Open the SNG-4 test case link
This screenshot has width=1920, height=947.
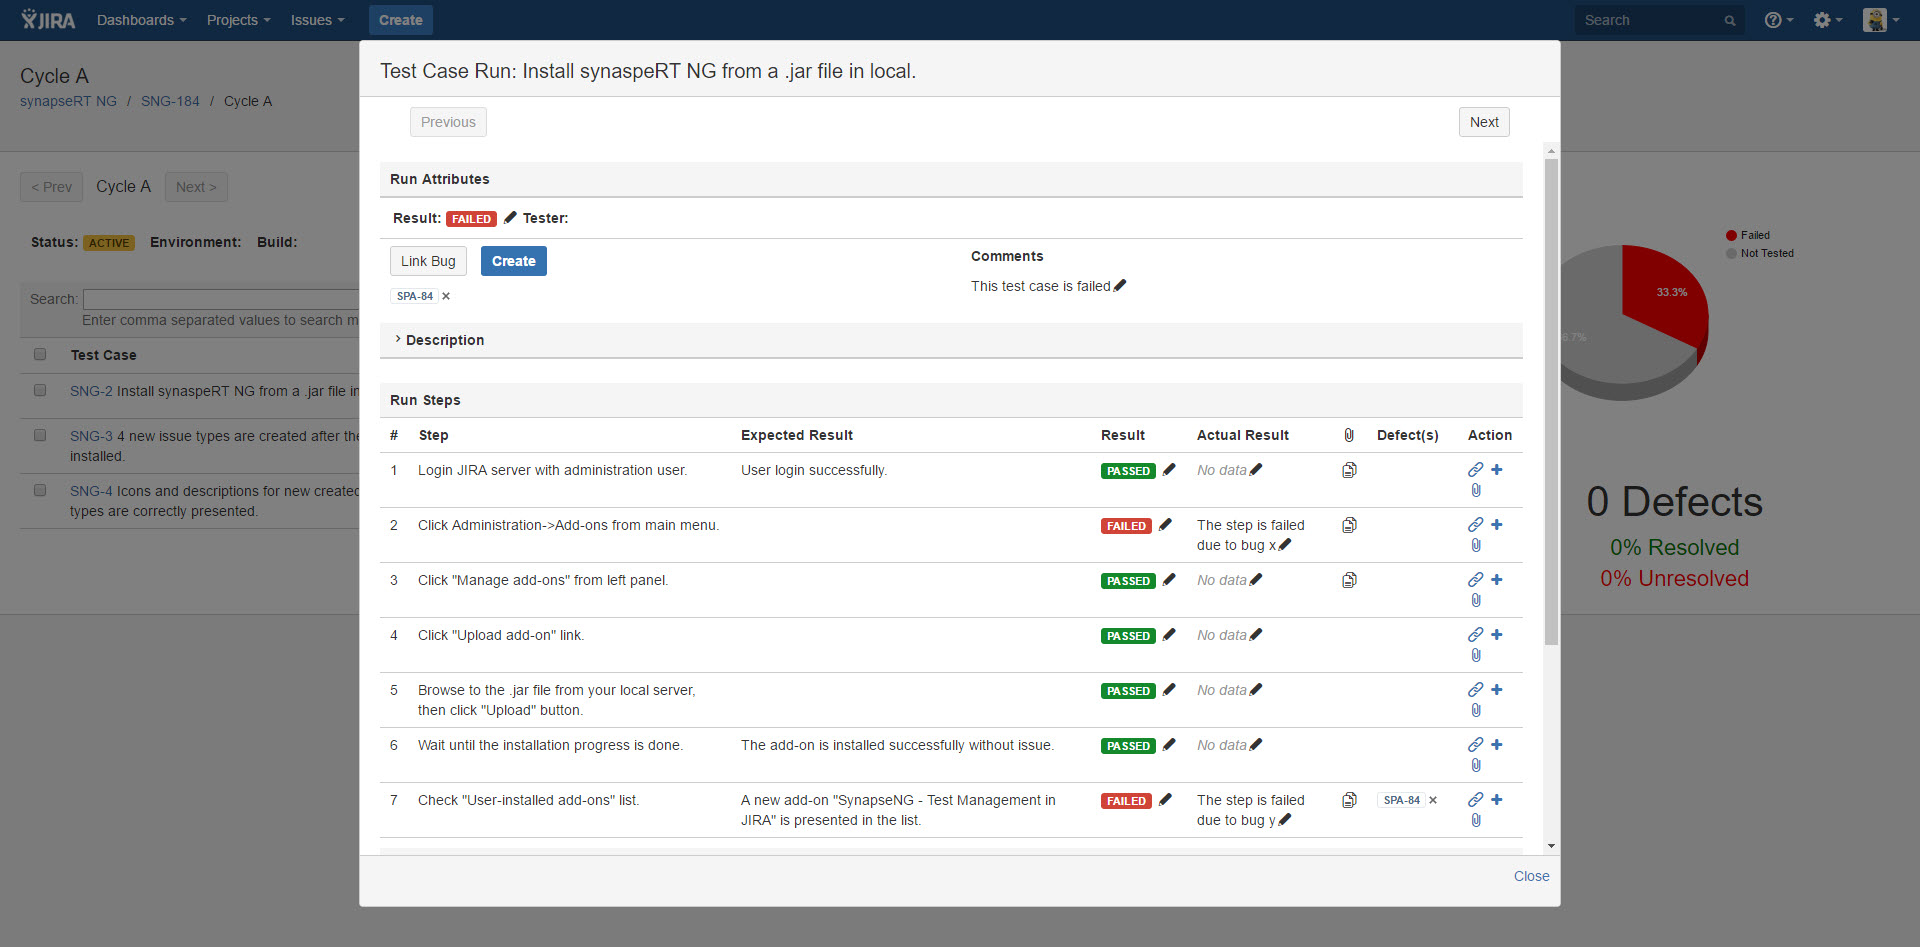91,491
